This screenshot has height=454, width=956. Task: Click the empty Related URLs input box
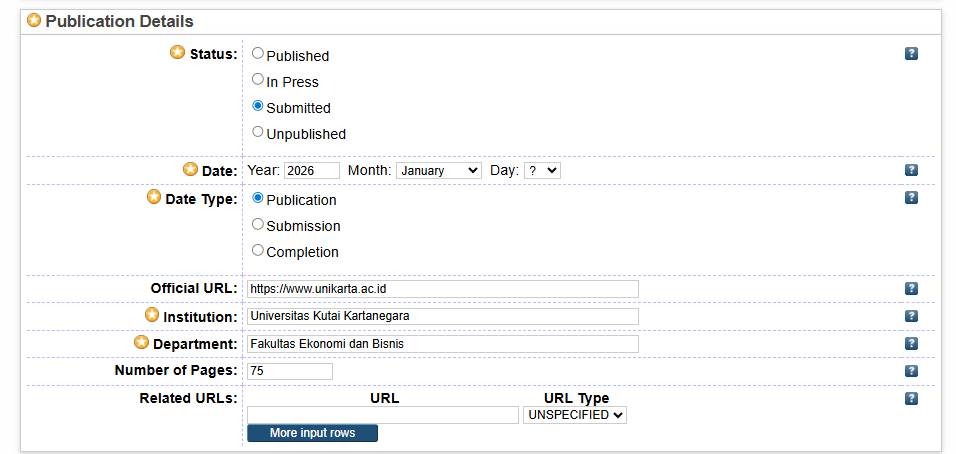pyautogui.click(x=382, y=415)
